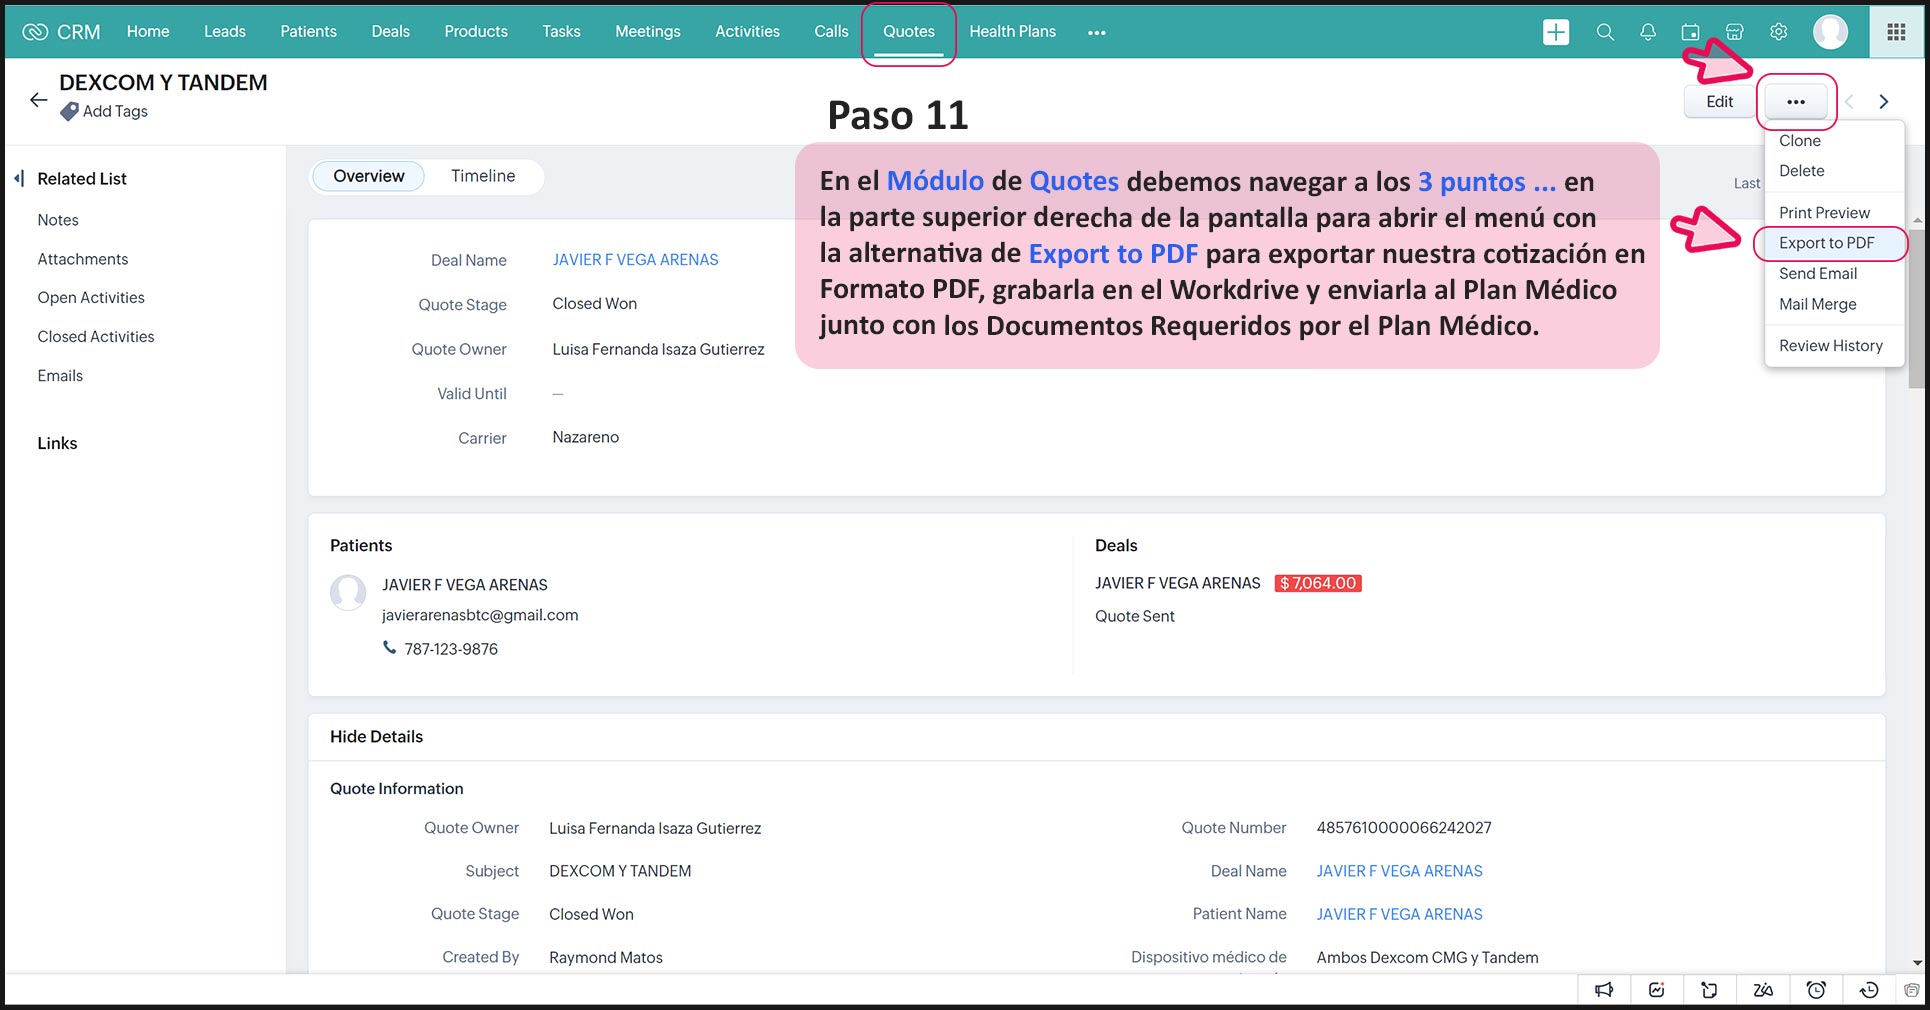1930x1010 pixels.
Task: Click the plus create-new icon
Action: pos(1555,32)
